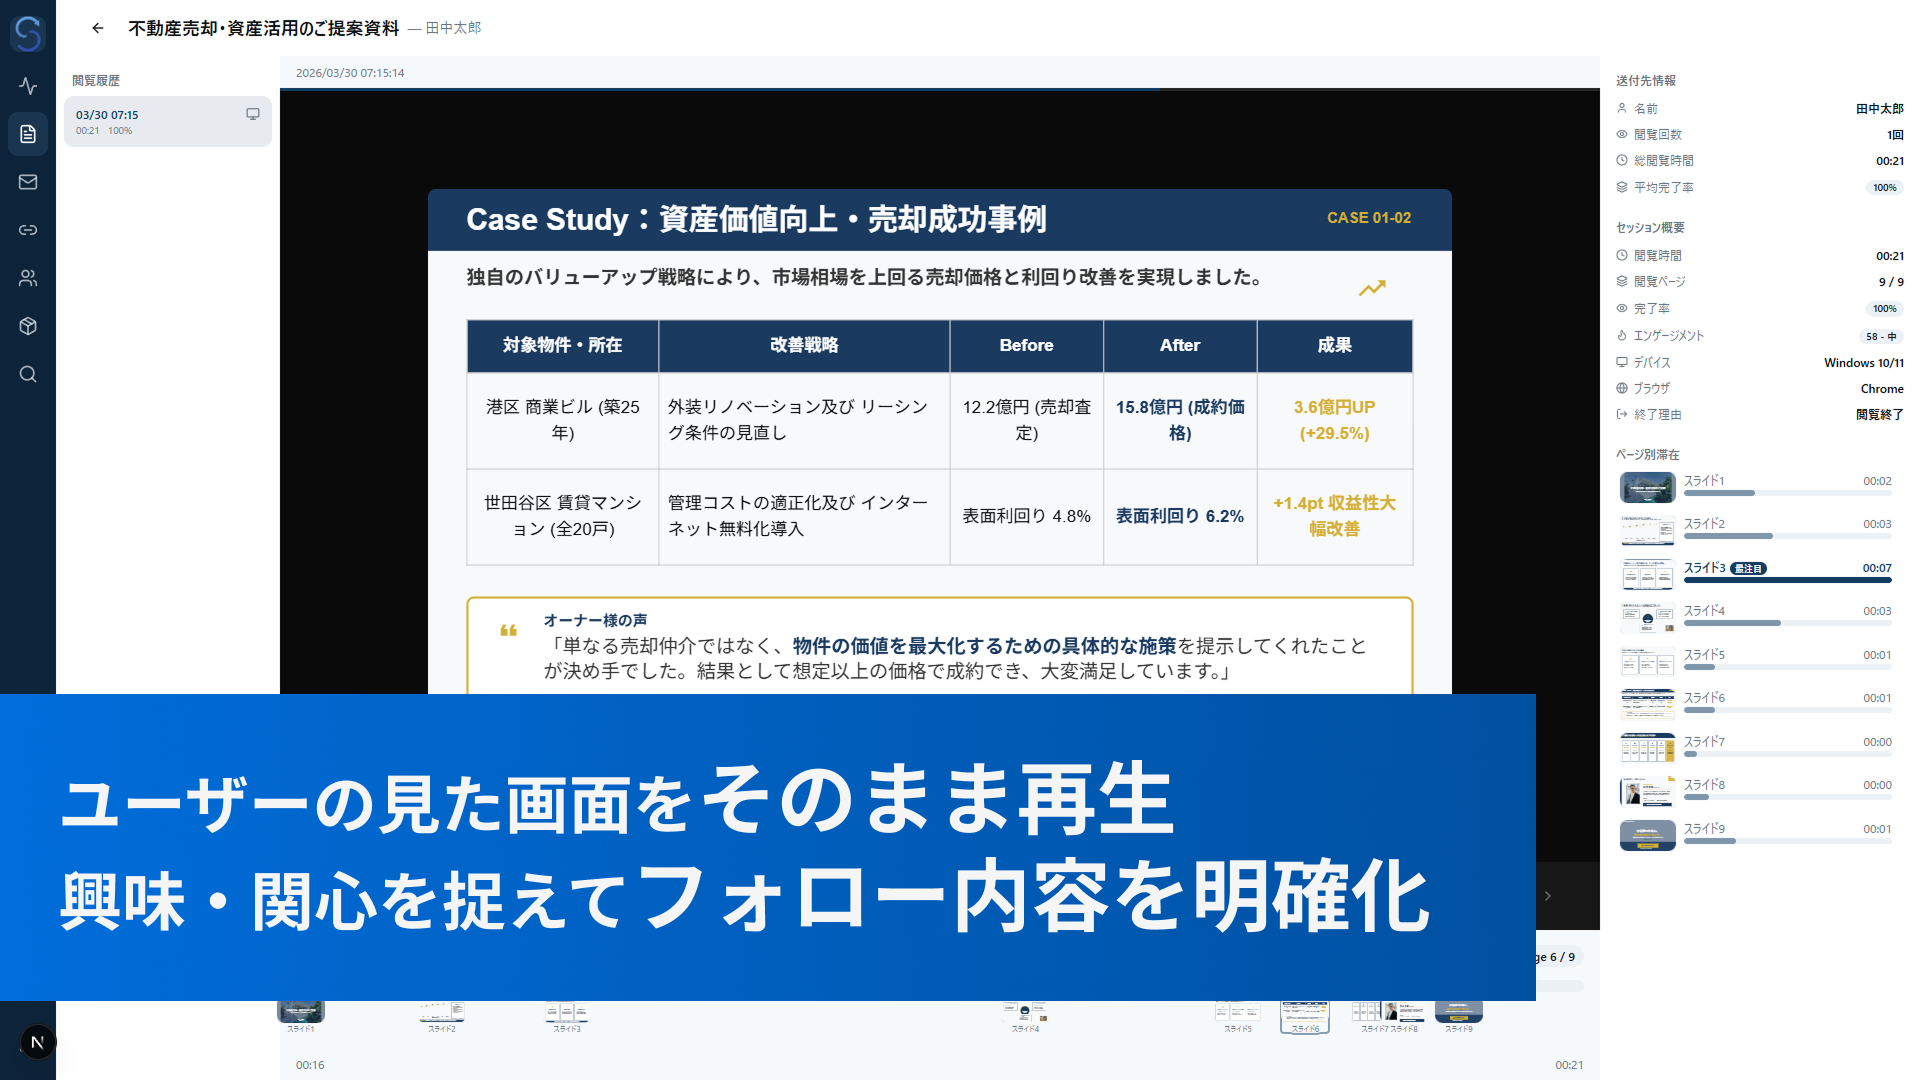The width and height of the screenshot is (1920, 1080).
Task: Open the link icon in the sidebar
Action: 28,230
